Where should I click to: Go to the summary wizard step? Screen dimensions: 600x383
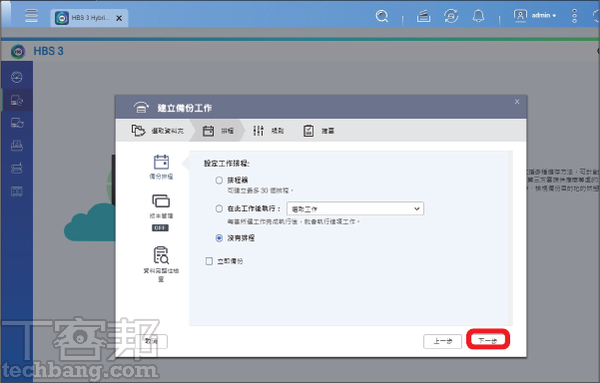point(318,131)
